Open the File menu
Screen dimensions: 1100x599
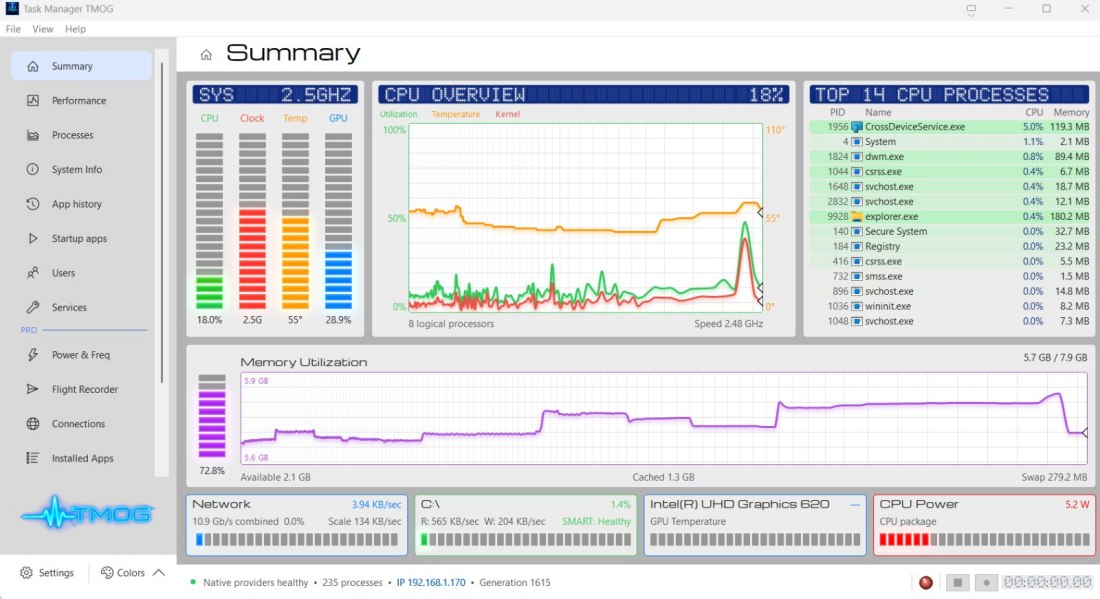coord(13,29)
